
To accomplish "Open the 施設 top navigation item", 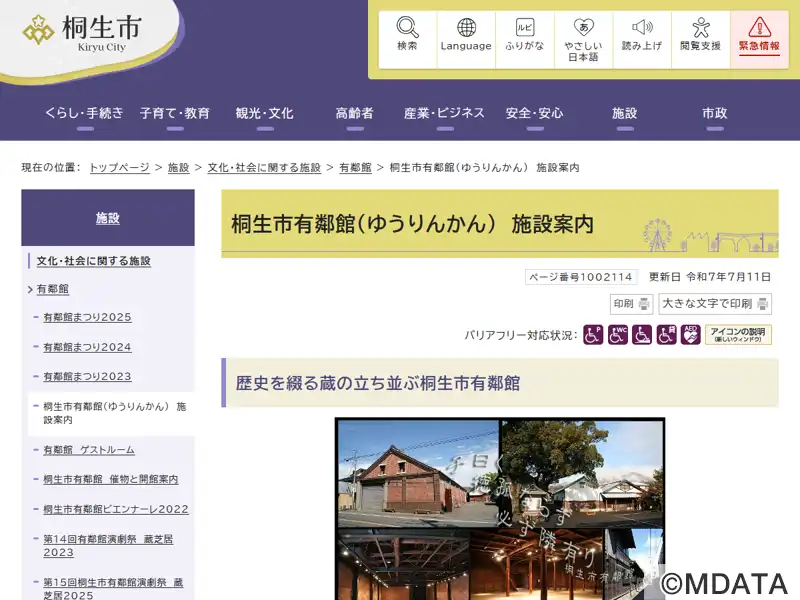I will coord(625,113).
